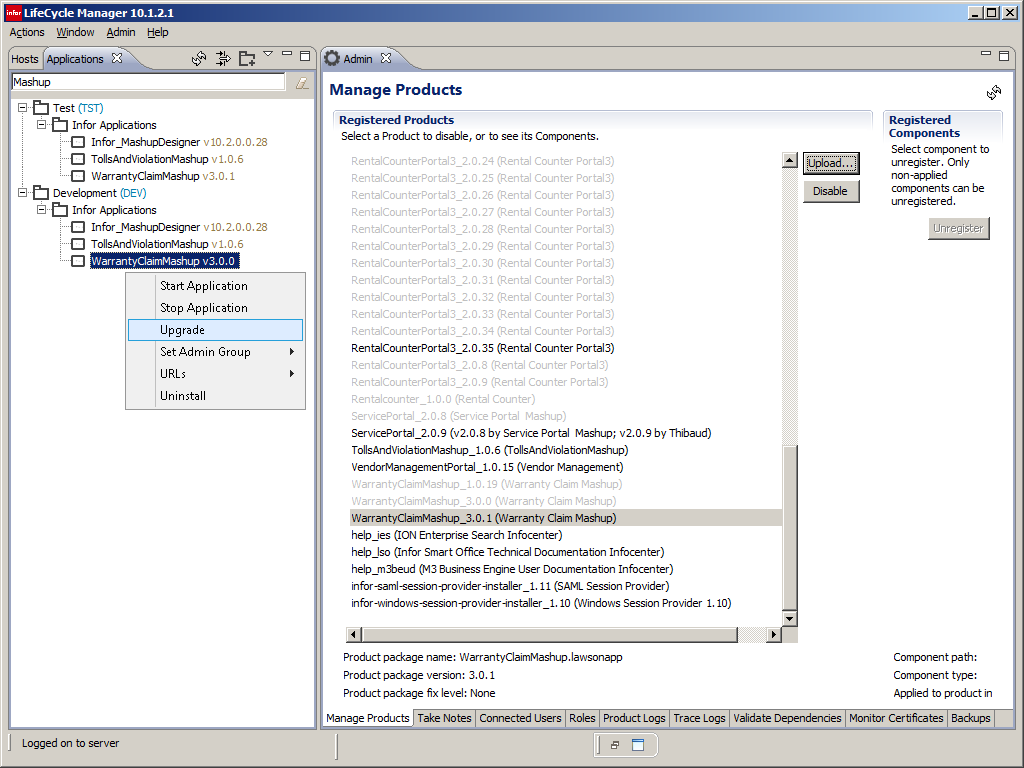Viewport: 1024px width, 768px height.
Task: Click the collapse all arrows icon
Action: tap(223, 58)
